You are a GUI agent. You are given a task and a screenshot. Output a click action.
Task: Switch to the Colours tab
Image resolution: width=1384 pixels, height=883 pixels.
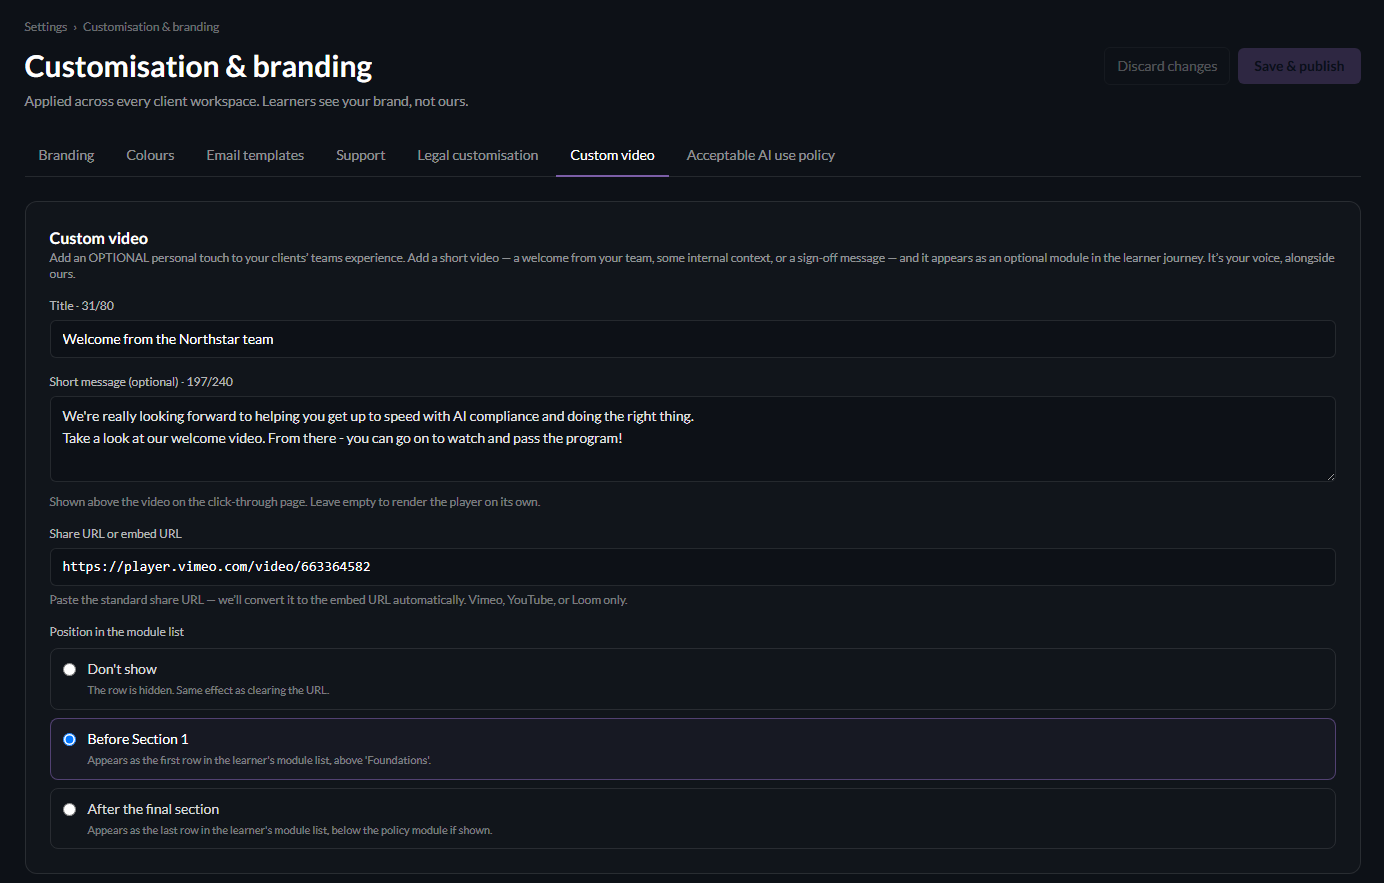coord(150,155)
